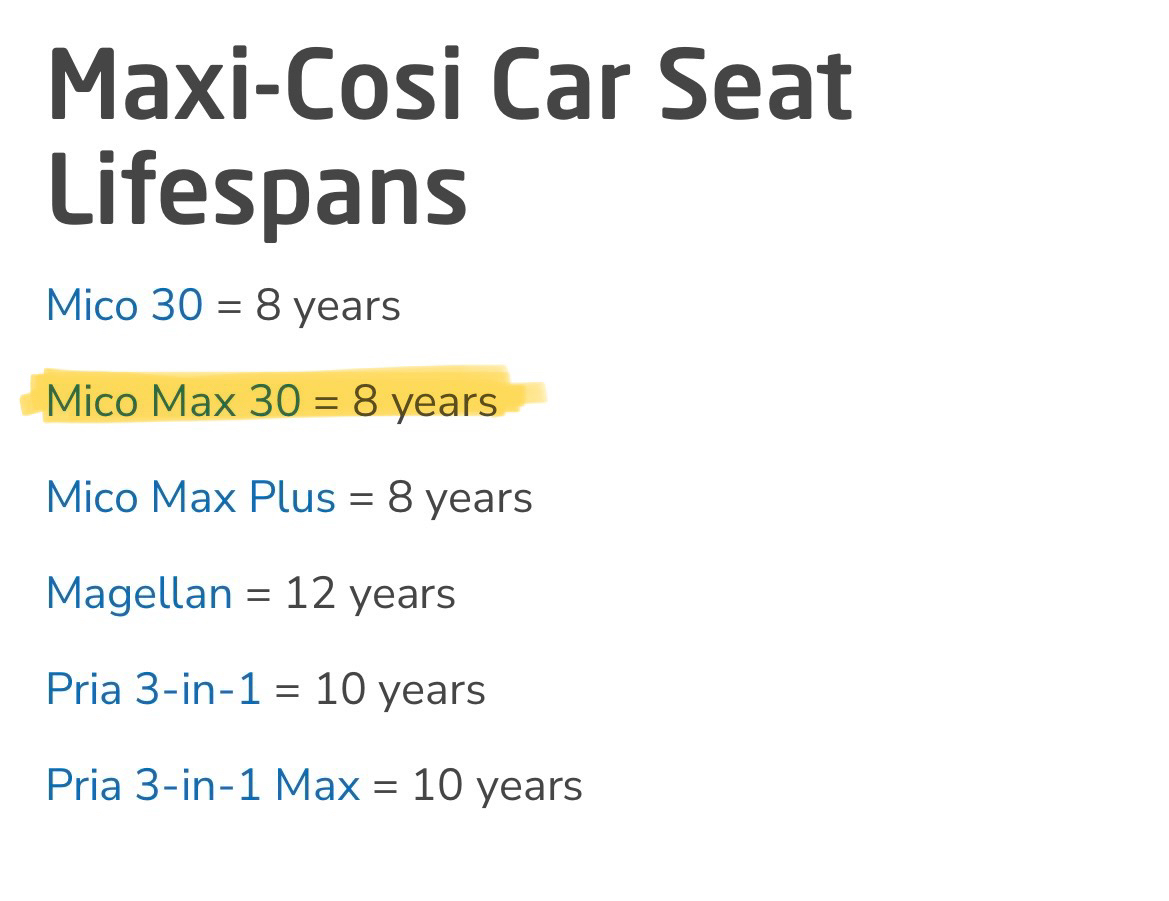Visit the Pria 3-in-1 Max link
This screenshot has height=901, width=1169.
203,785
